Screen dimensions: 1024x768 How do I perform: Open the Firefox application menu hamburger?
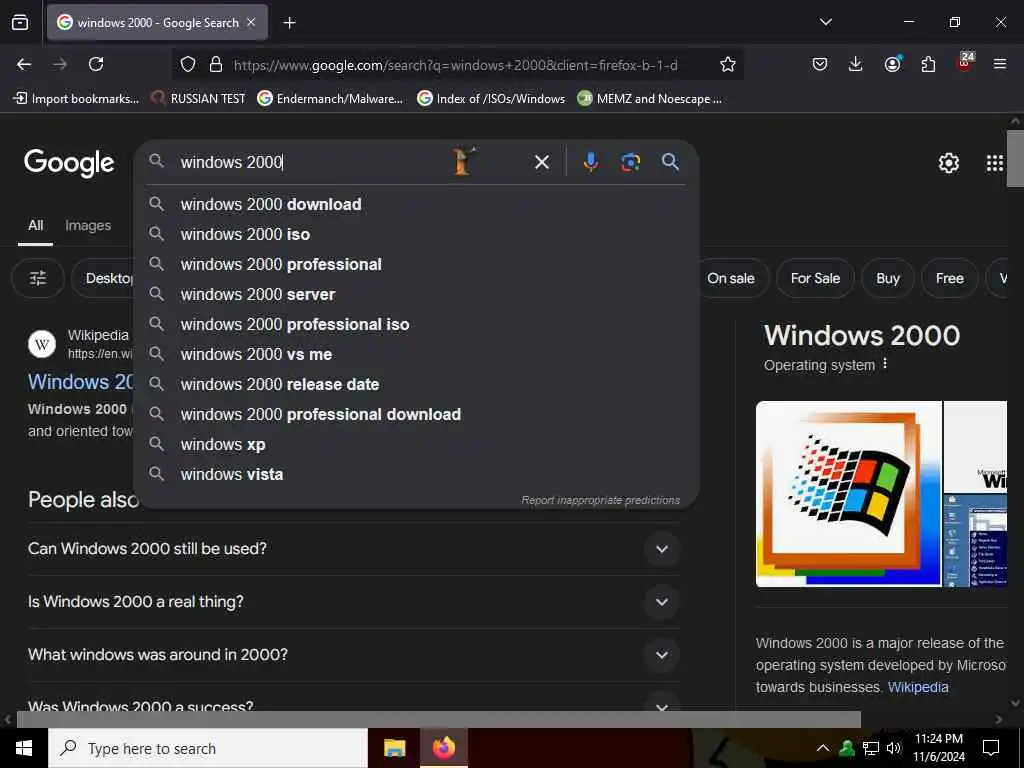tap(1000, 64)
